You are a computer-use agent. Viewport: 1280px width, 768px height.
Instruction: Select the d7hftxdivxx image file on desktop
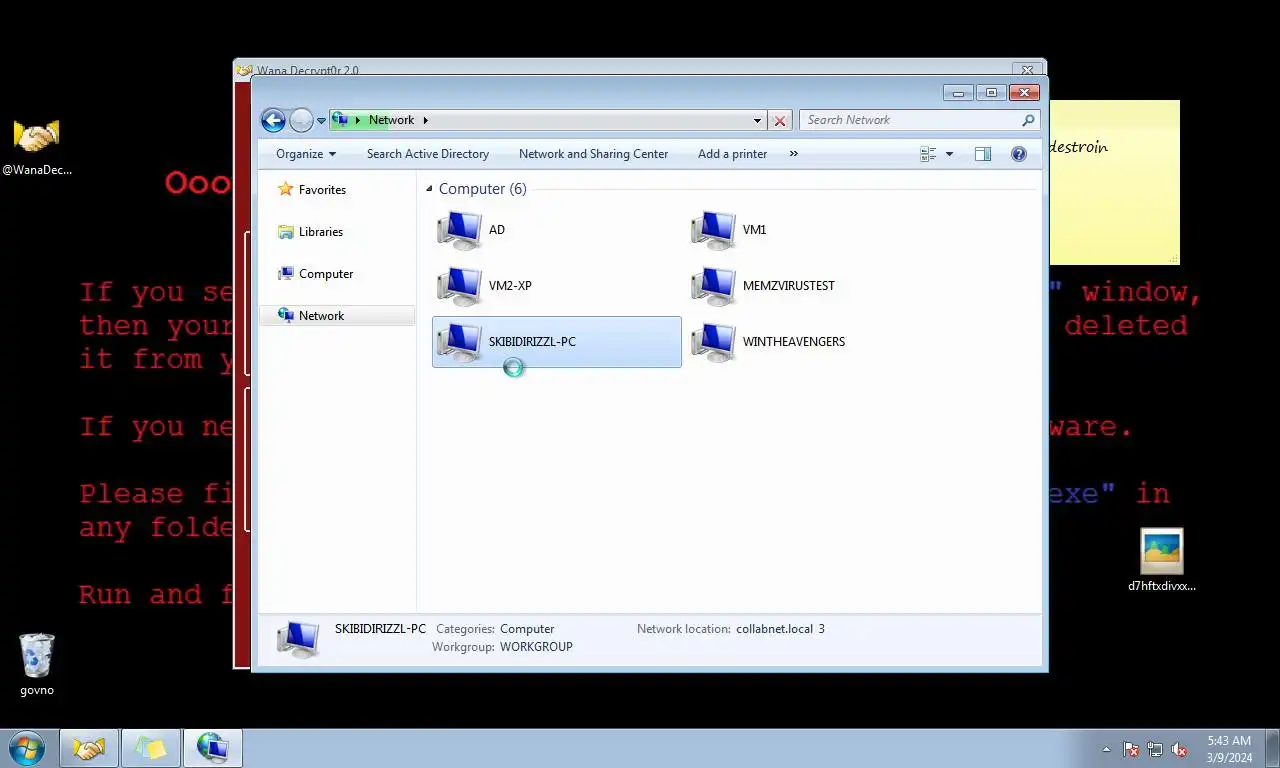point(1161,560)
